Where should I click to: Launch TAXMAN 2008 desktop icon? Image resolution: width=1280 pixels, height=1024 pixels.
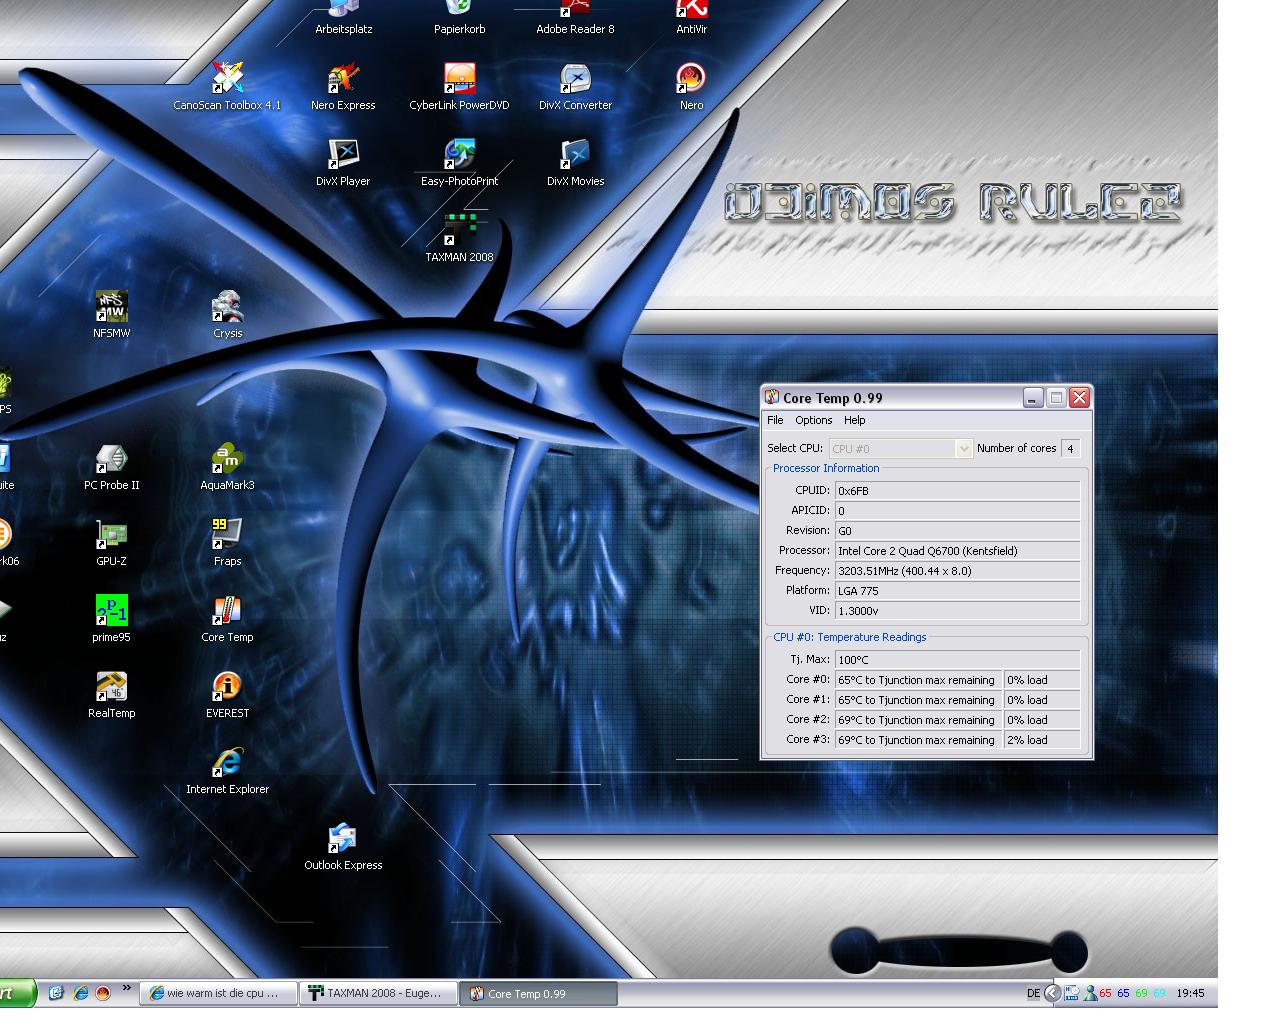(459, 239)
